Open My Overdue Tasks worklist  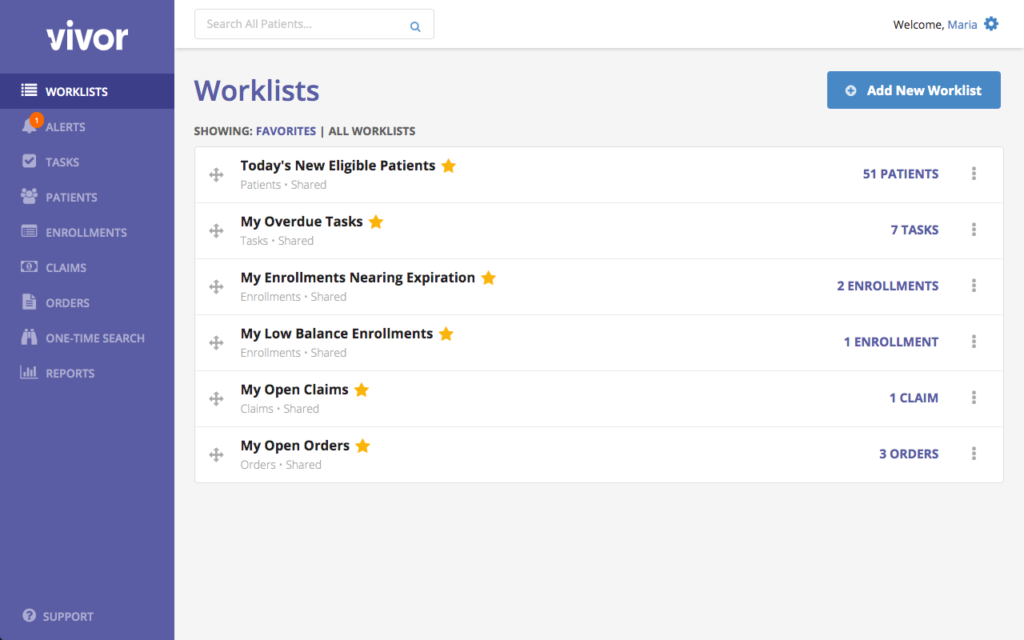301,222
